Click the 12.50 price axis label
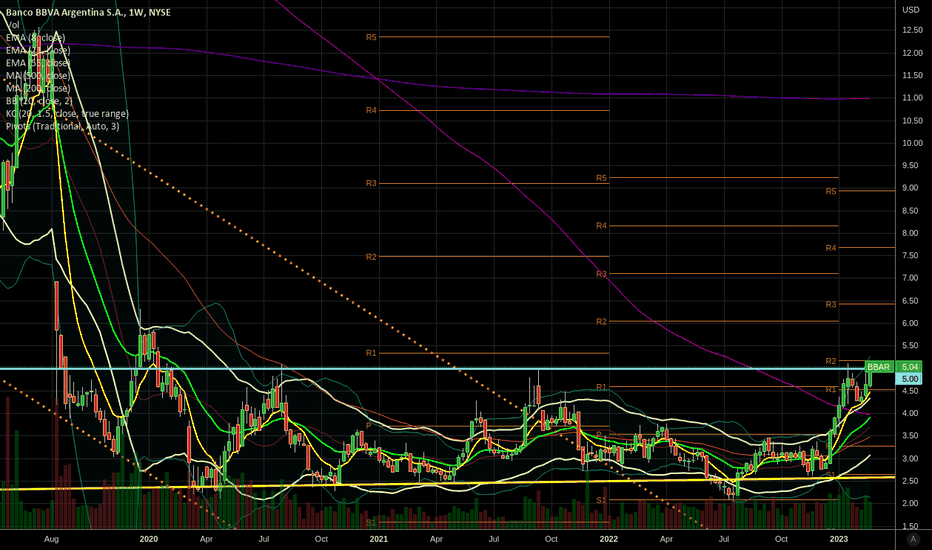Viewport: 932px width, 550px height. click(912, 30)
